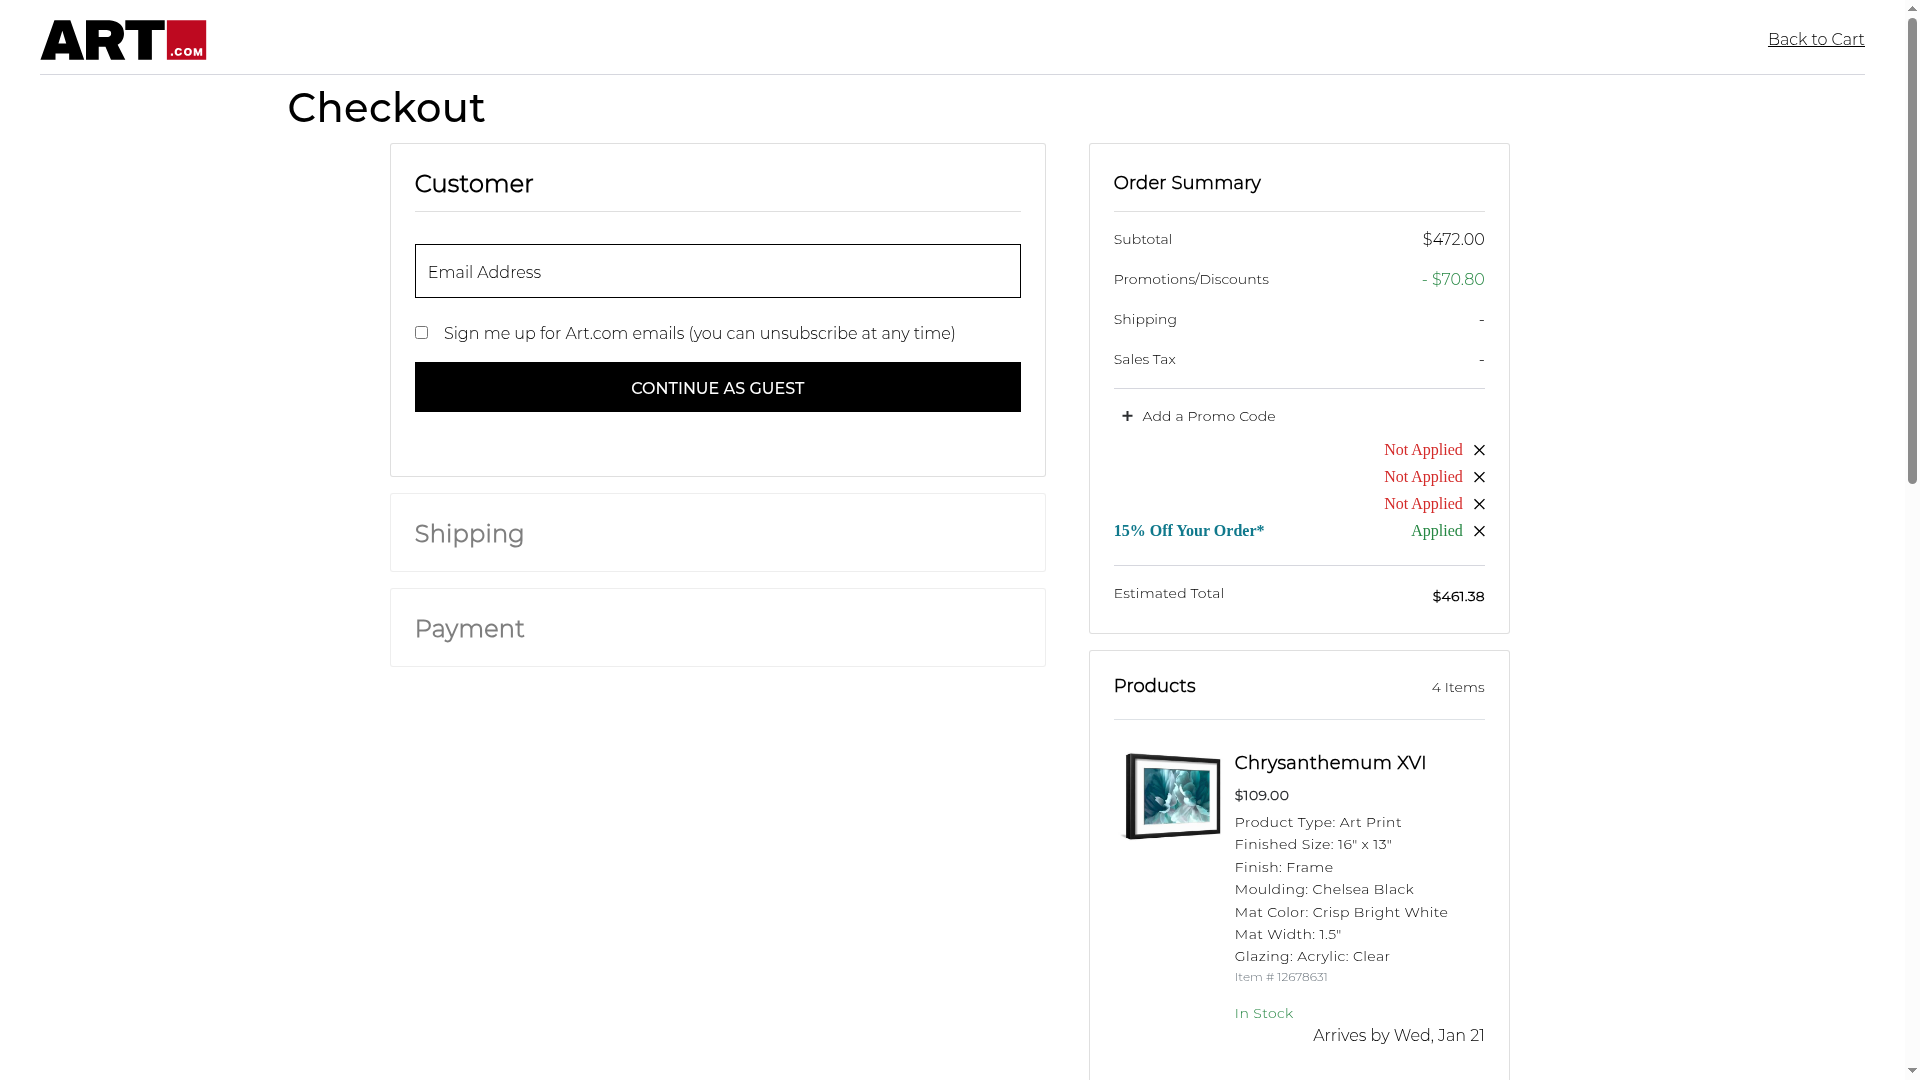Click the page vertical scrollbar thumb
This screenshot has width=1920, height=1080.
tap(1912, 250)
